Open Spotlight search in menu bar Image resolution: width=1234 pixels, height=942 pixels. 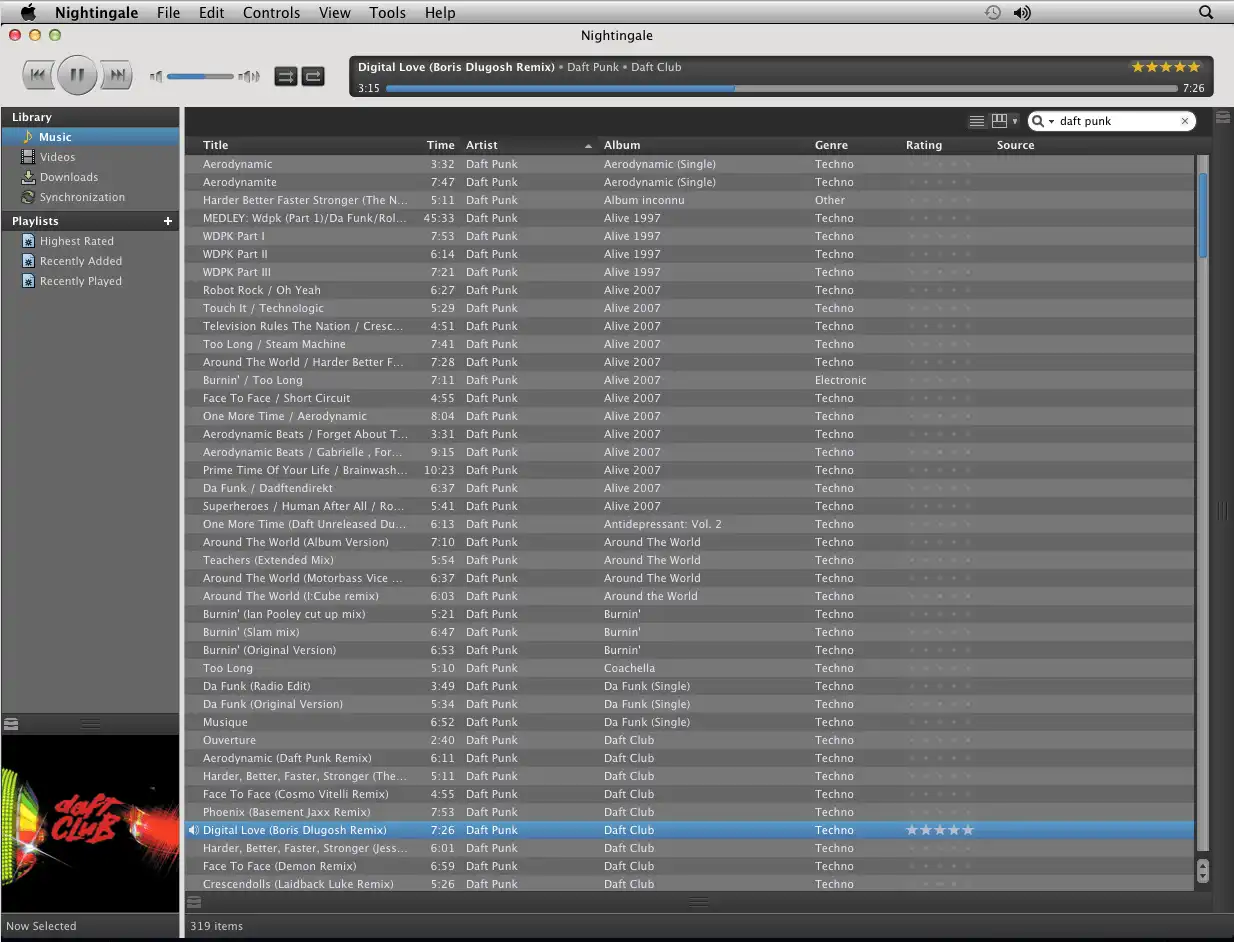click(x=1206, y=13)
